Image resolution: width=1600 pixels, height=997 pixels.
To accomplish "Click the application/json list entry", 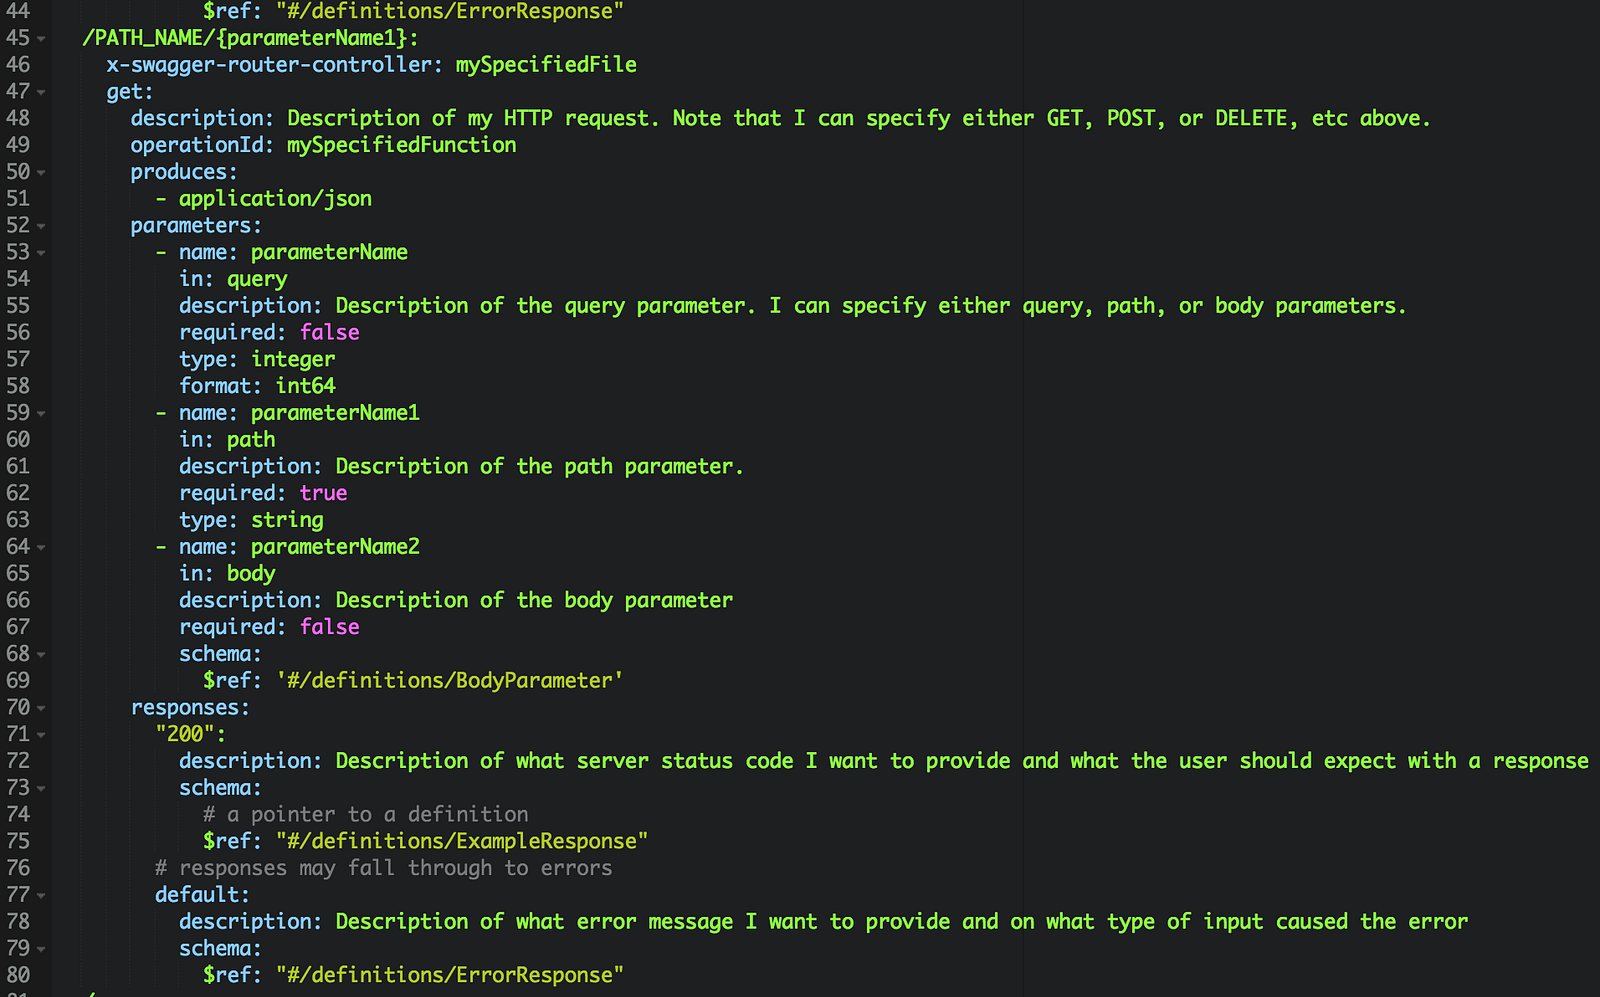I will [x=275, y=199].
